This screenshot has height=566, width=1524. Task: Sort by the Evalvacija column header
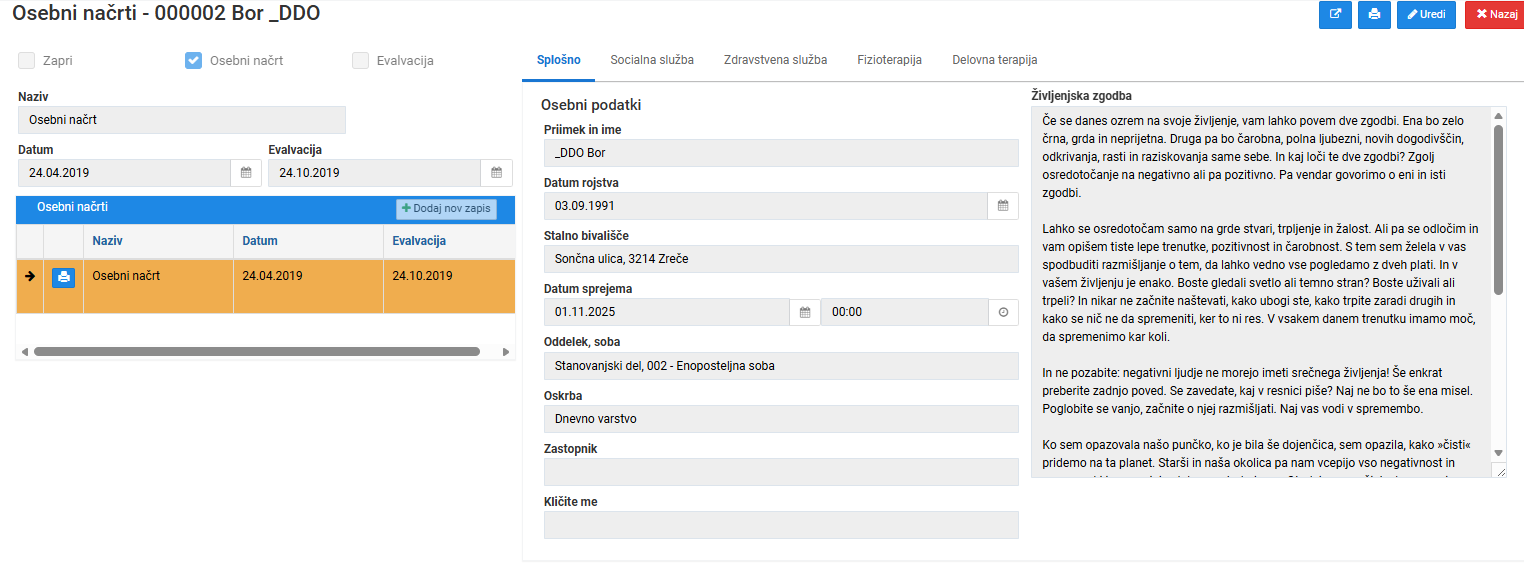[x=449, y=241]
